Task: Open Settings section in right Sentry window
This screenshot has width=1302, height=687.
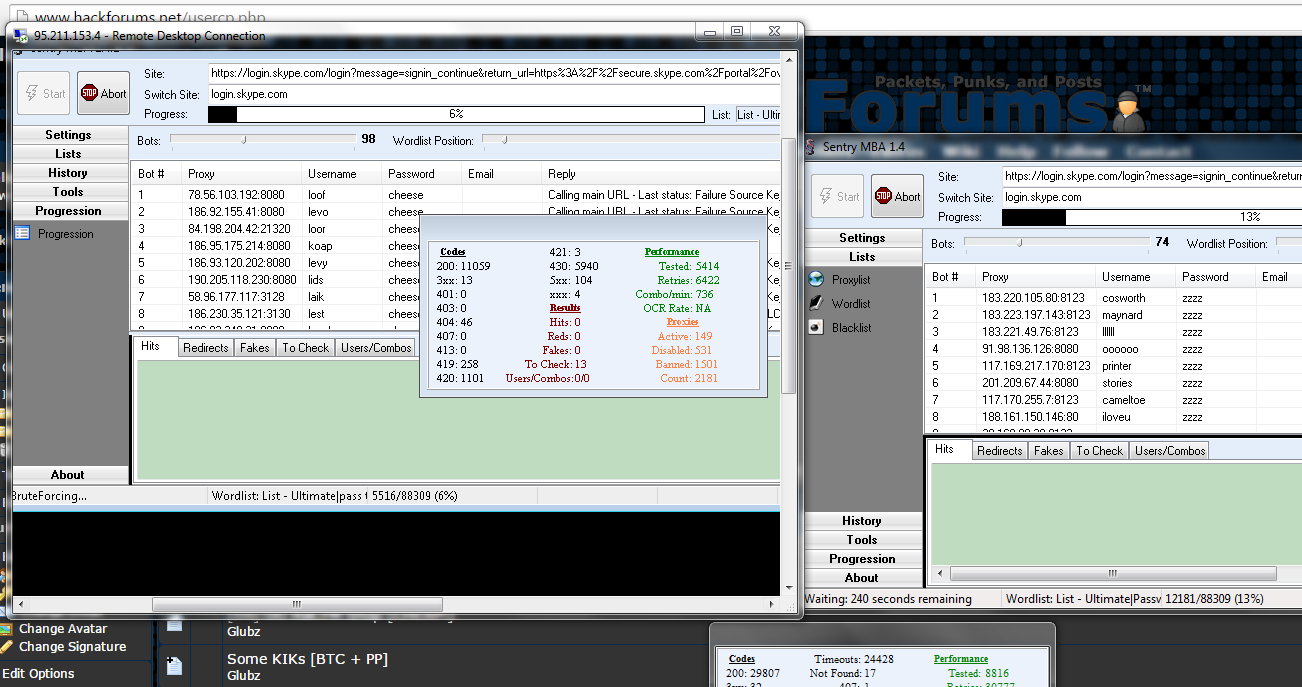Action: pos(862,238)
